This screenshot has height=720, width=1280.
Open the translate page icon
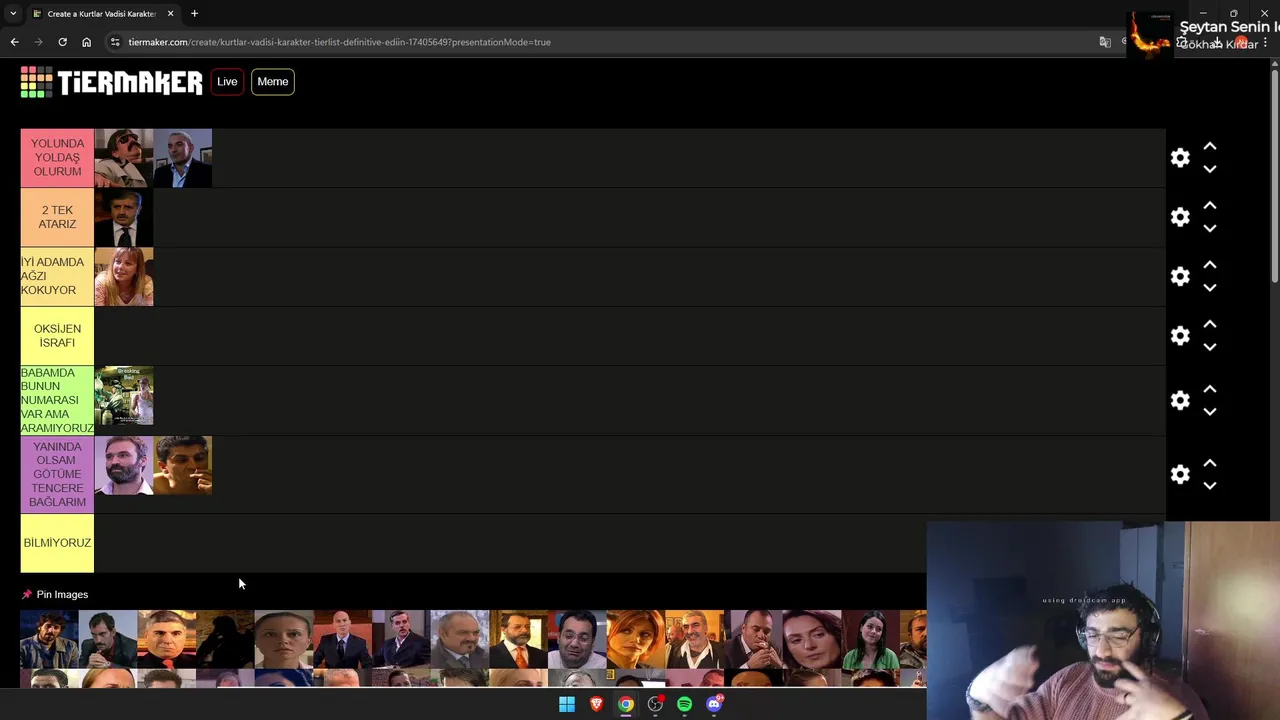click(x=1105, y=42)
